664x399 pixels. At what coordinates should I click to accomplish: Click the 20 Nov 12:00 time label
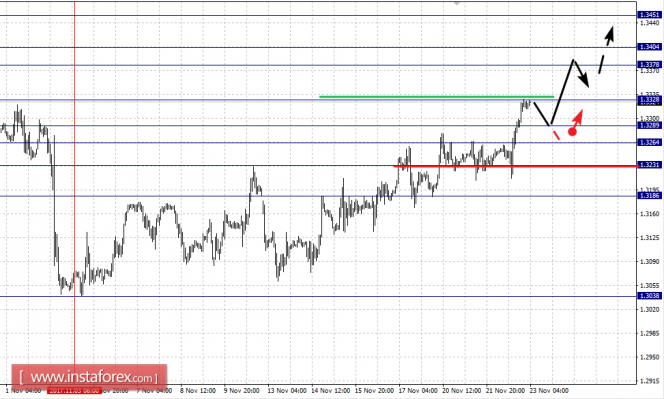[462, 391]
